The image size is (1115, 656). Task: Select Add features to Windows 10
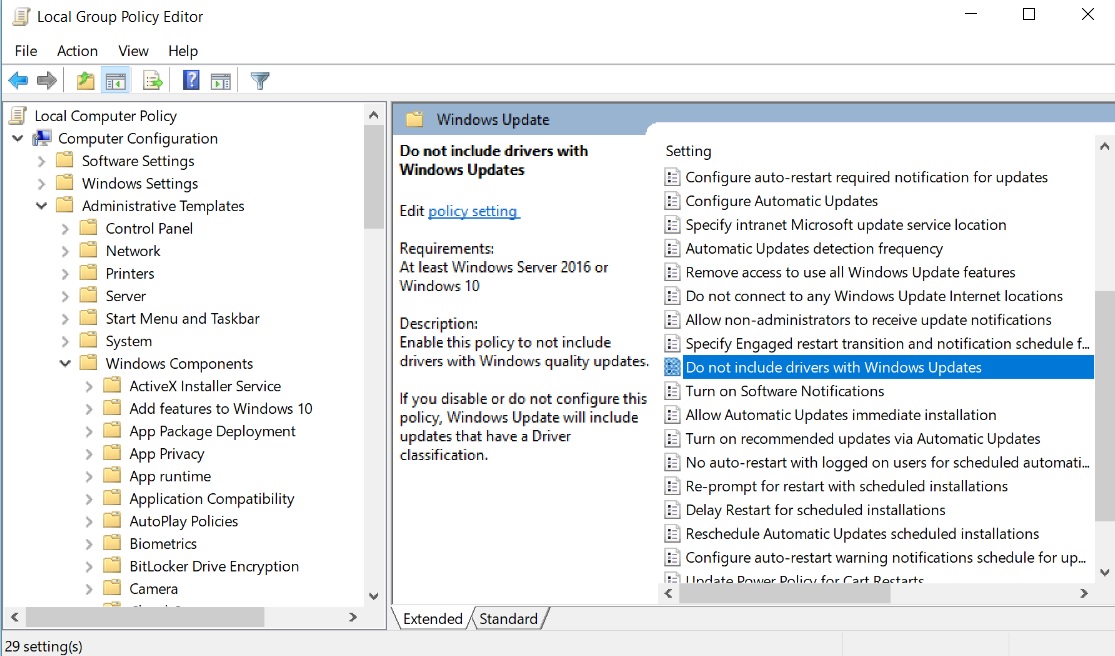coord(220,409)
